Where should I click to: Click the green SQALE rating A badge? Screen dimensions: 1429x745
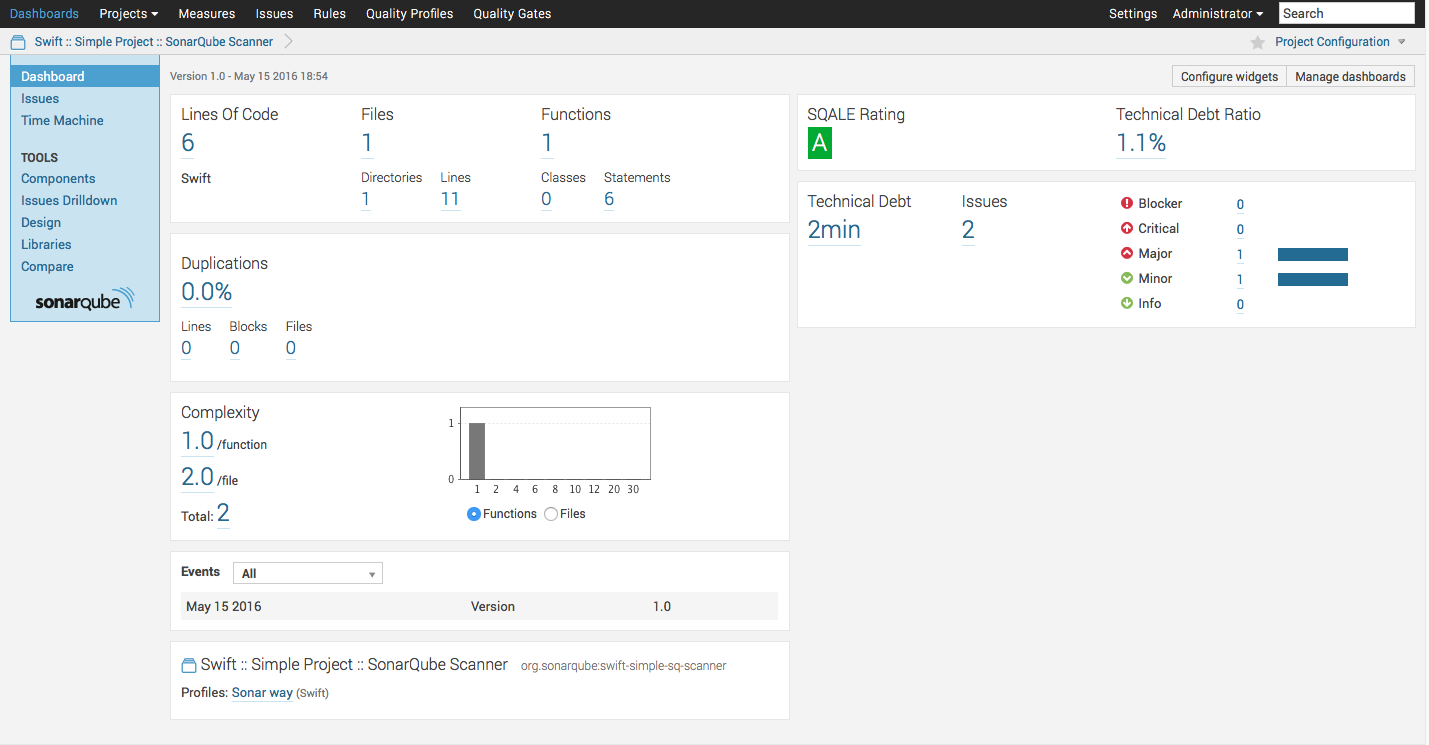coord(820,144)
